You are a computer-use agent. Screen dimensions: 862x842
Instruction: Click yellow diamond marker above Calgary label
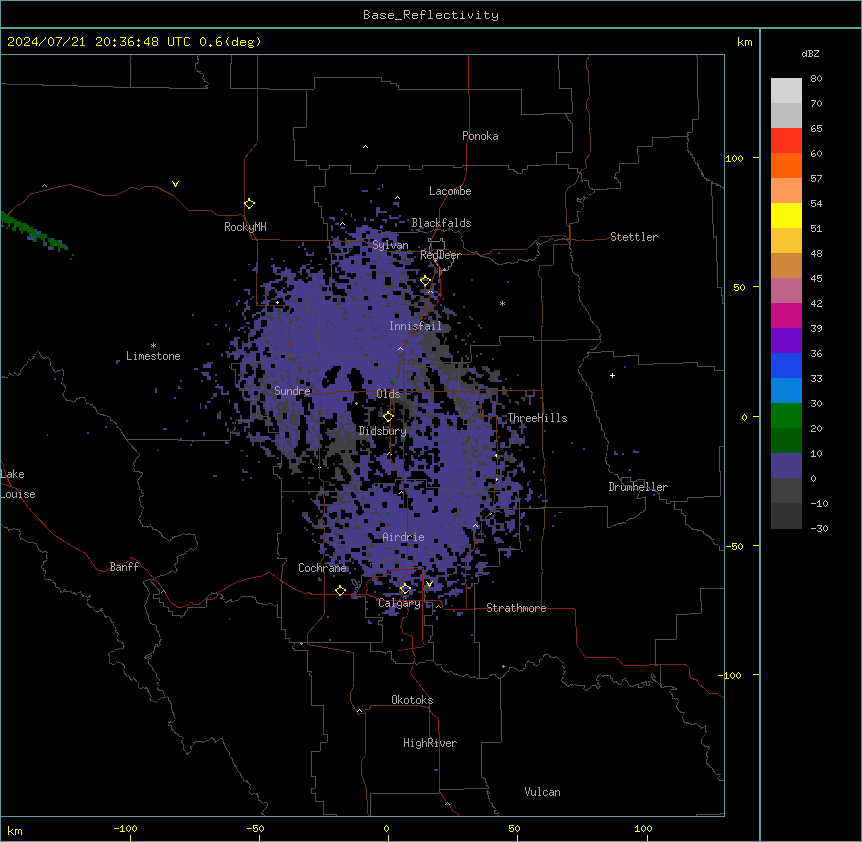[x=405, y=589]
